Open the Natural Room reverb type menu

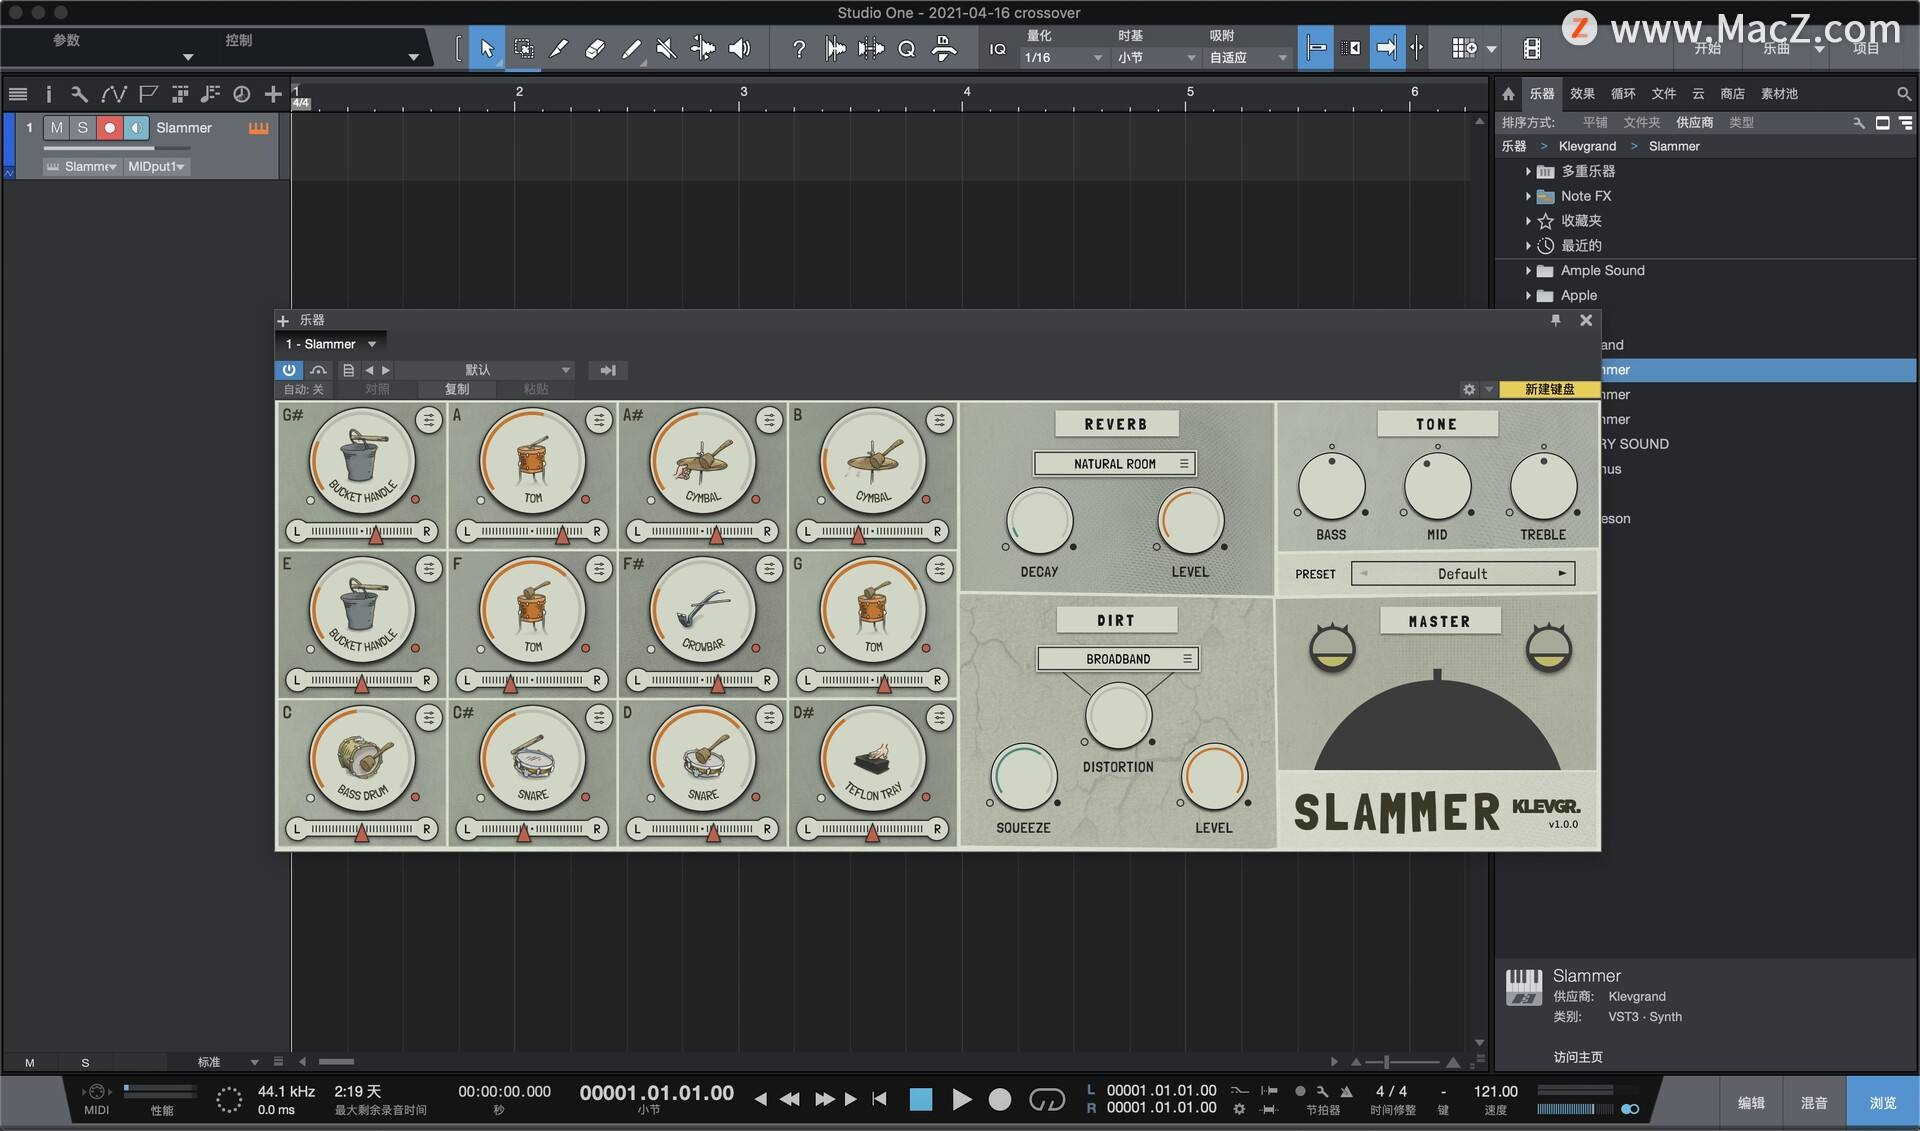click(1115, 464)
